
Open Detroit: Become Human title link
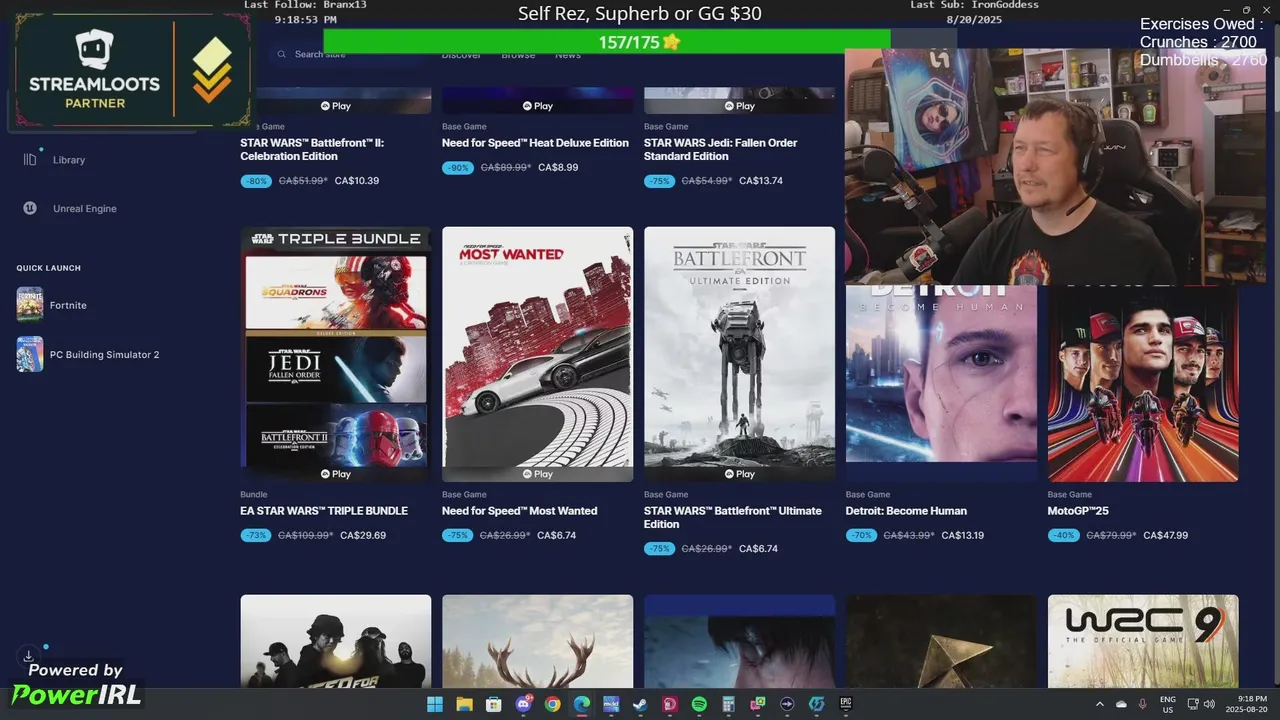click(906, 511)
